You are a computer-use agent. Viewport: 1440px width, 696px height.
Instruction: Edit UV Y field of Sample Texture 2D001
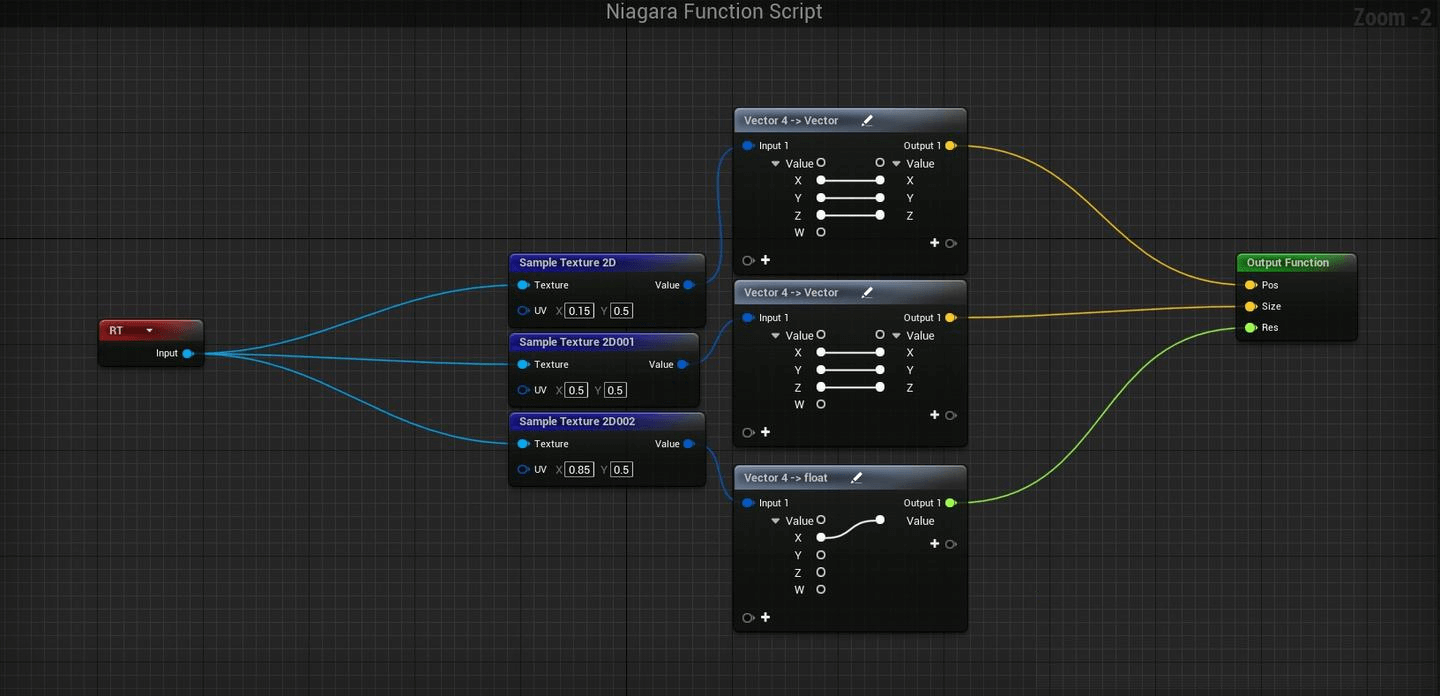615,391
